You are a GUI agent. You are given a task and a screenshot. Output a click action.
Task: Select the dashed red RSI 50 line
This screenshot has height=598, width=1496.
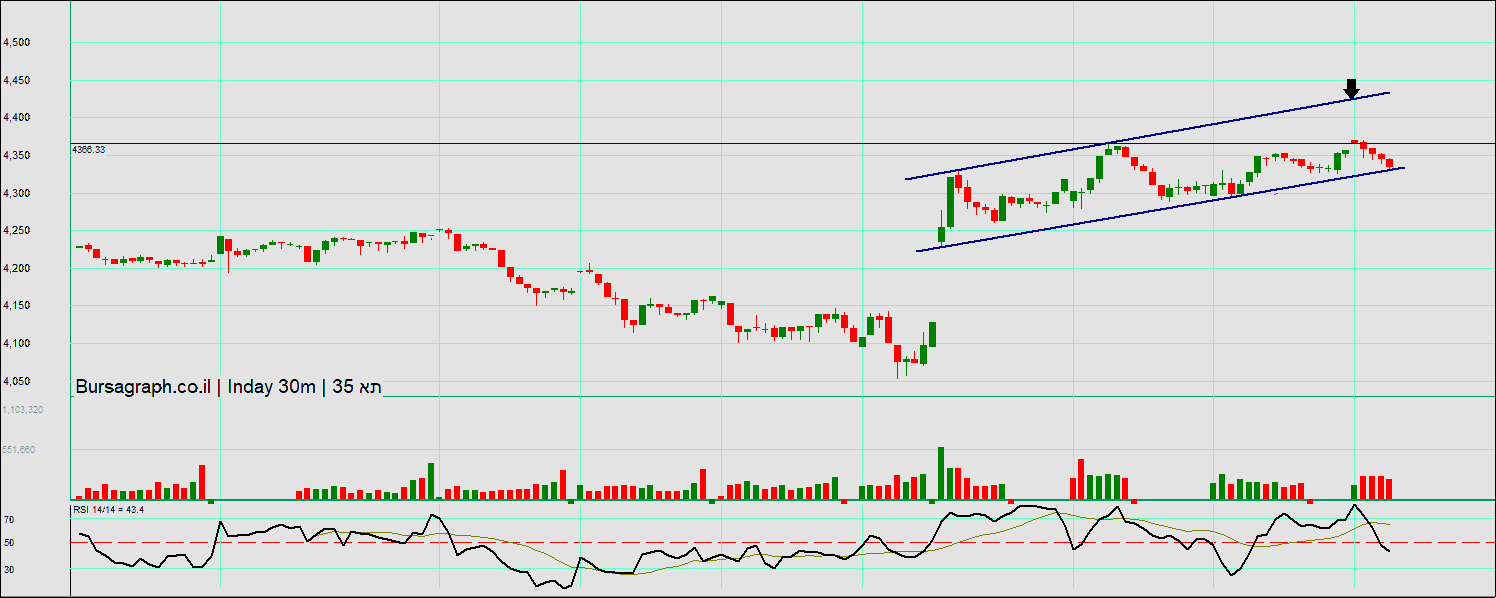pyautogui.click(x=700, y=543)
